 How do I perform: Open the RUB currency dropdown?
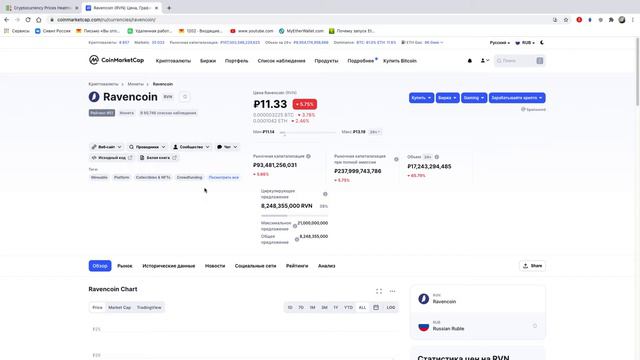click(525, 42)
